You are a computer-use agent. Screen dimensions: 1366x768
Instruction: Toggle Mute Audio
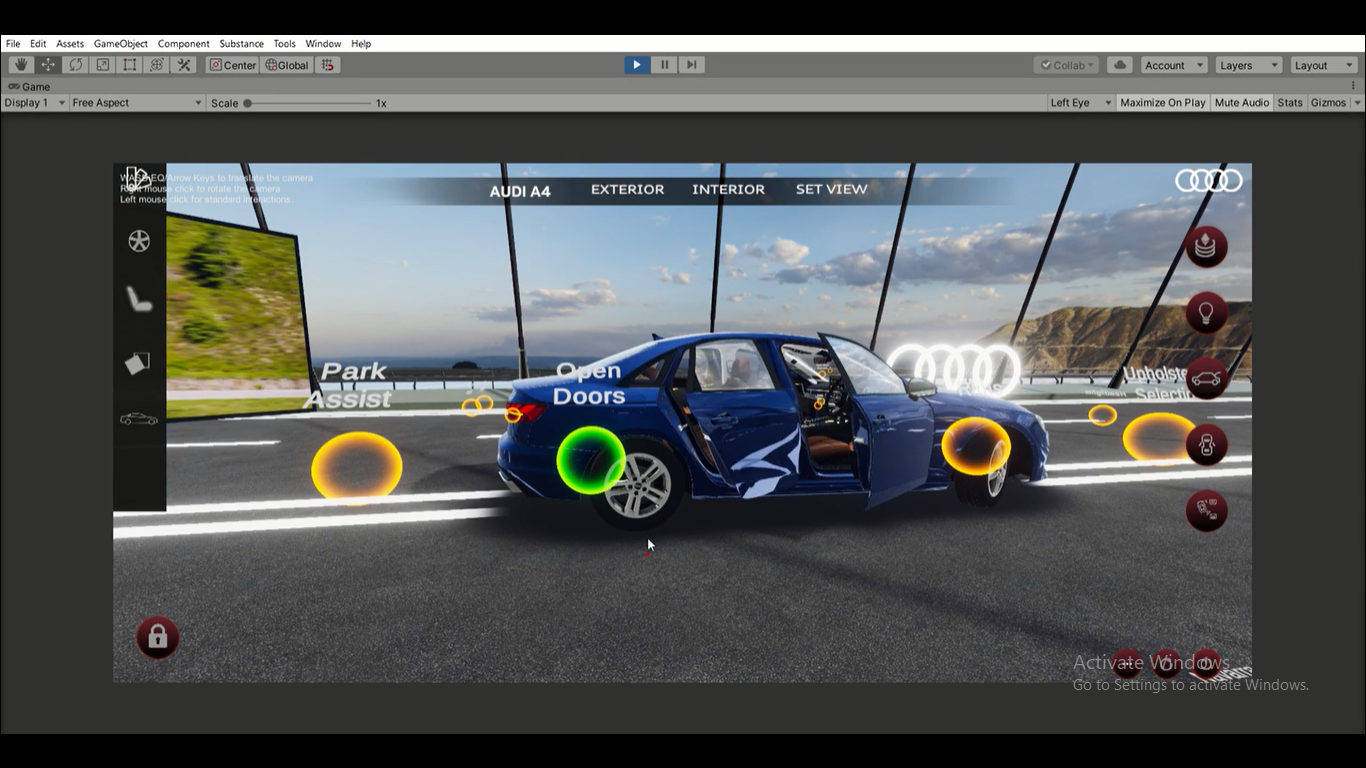(x=1241, y=103)
